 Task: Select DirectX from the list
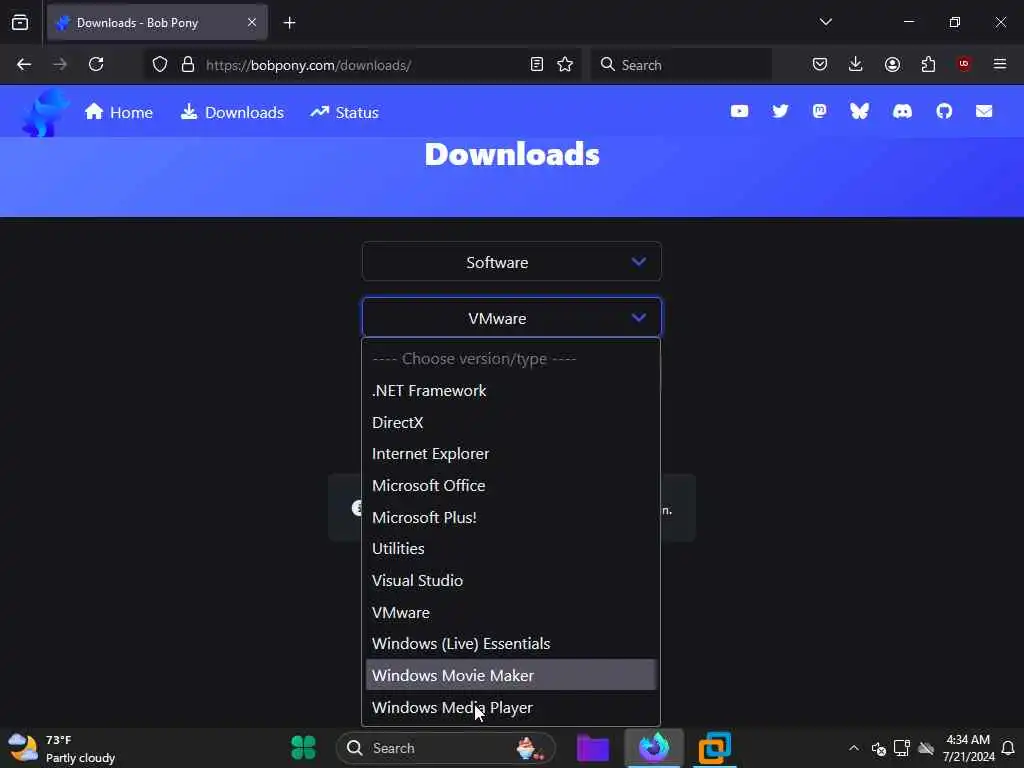pyautogui.click(x=511, y=423)
